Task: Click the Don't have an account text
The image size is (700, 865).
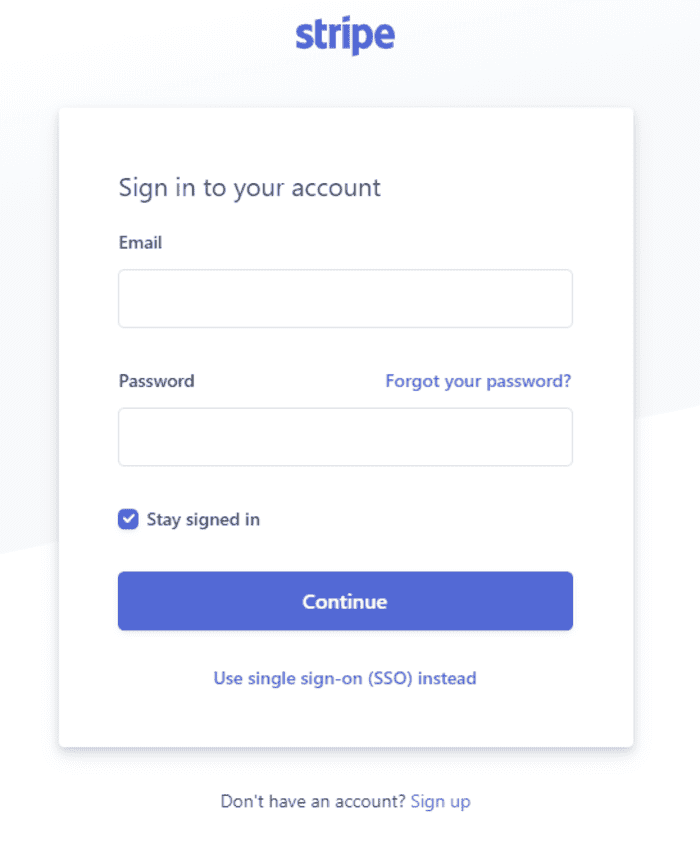Action: 313,801
